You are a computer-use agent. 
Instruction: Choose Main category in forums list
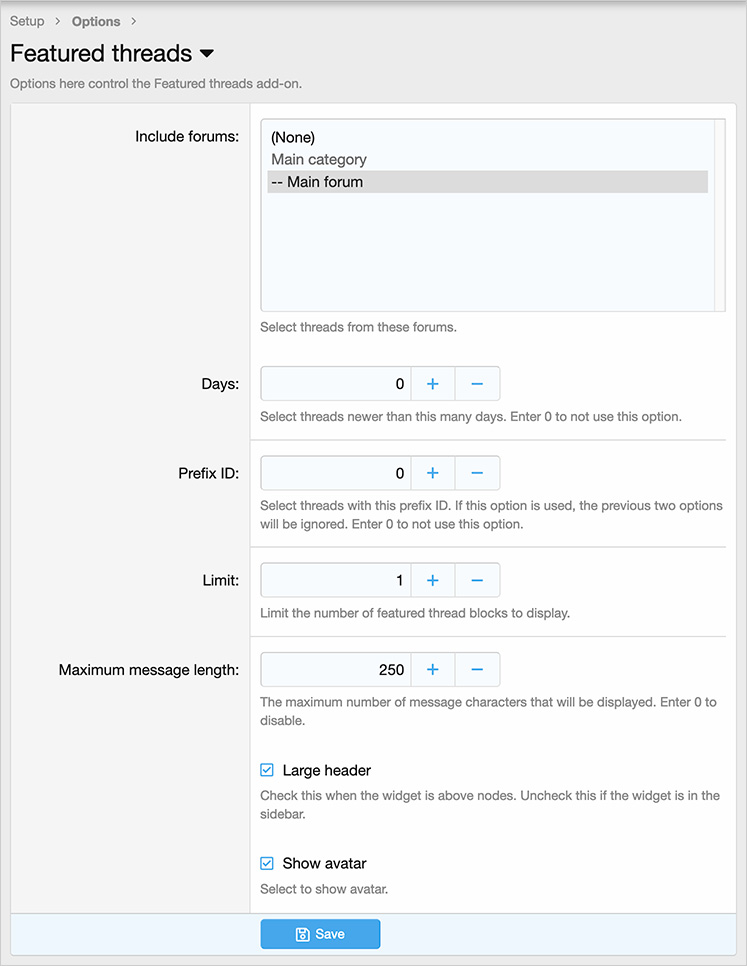tap(319, 159)
